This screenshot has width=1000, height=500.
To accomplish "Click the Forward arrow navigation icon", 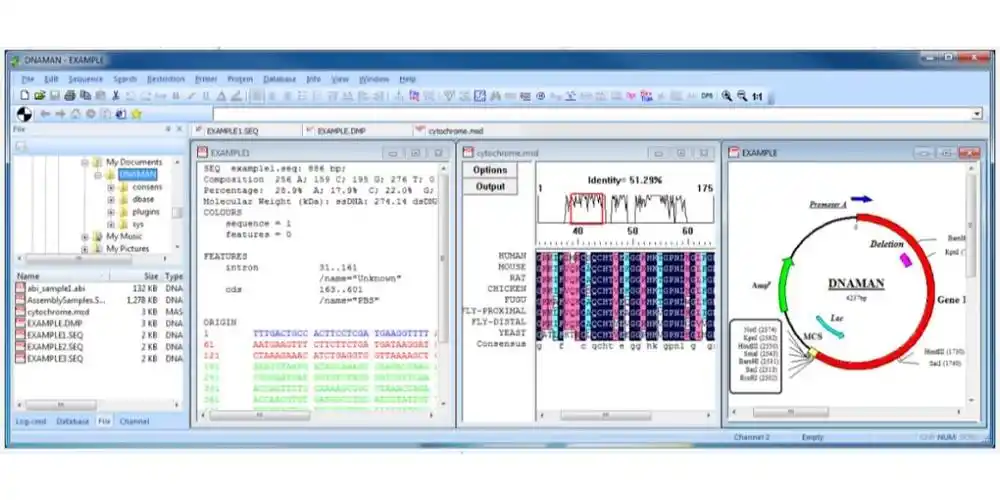I will pos(60,114).
